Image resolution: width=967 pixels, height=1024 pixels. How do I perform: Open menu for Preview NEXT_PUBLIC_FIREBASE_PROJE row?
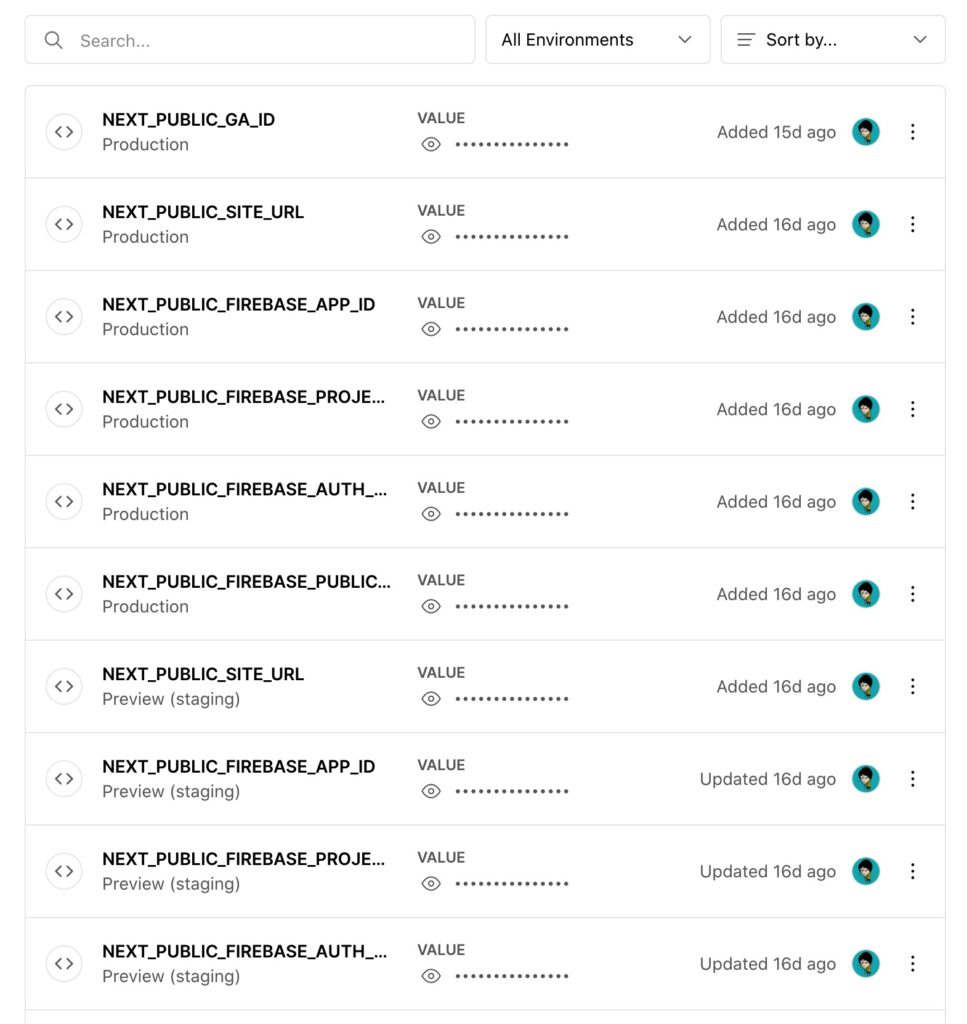912,871
